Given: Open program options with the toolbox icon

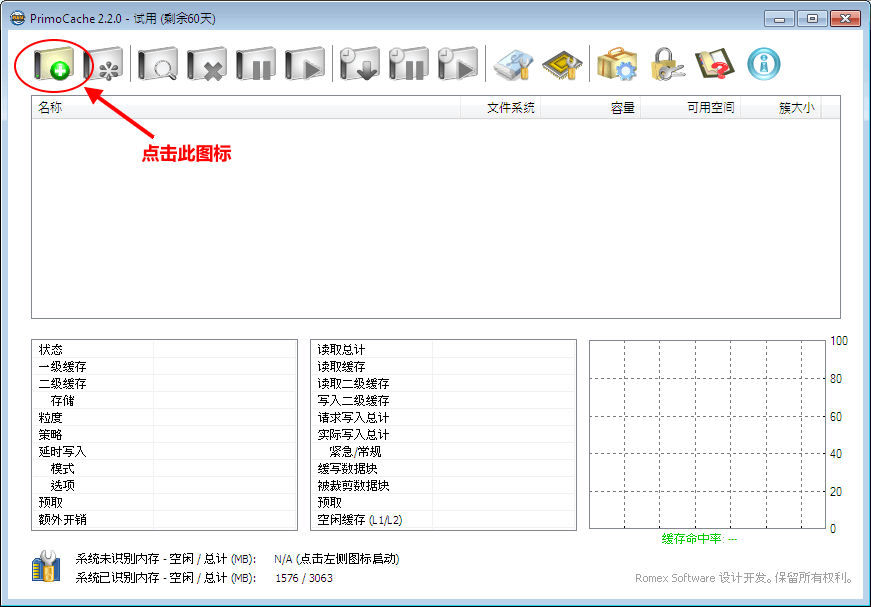Looking at the screenshot, I should pos(617,62).
